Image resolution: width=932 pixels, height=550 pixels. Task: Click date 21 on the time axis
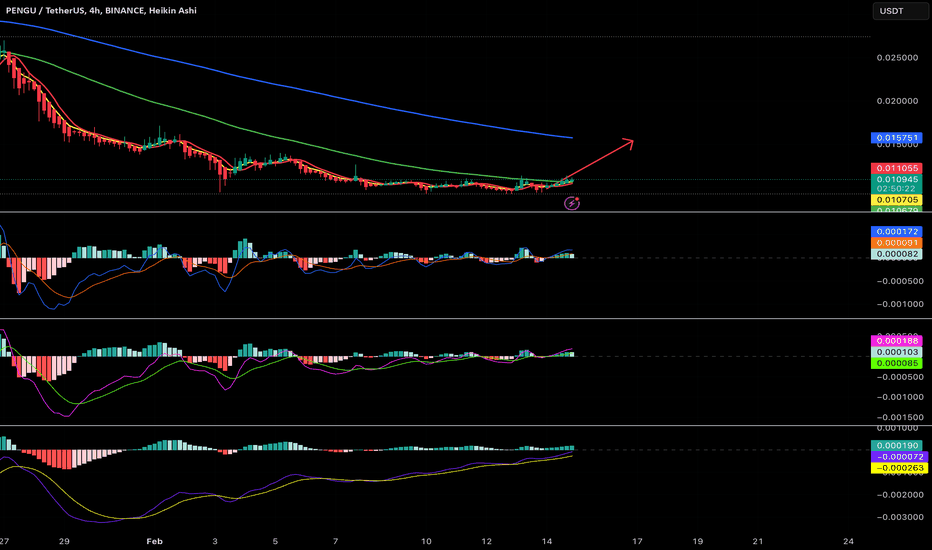pyautogui.click(x=758, y=541)
